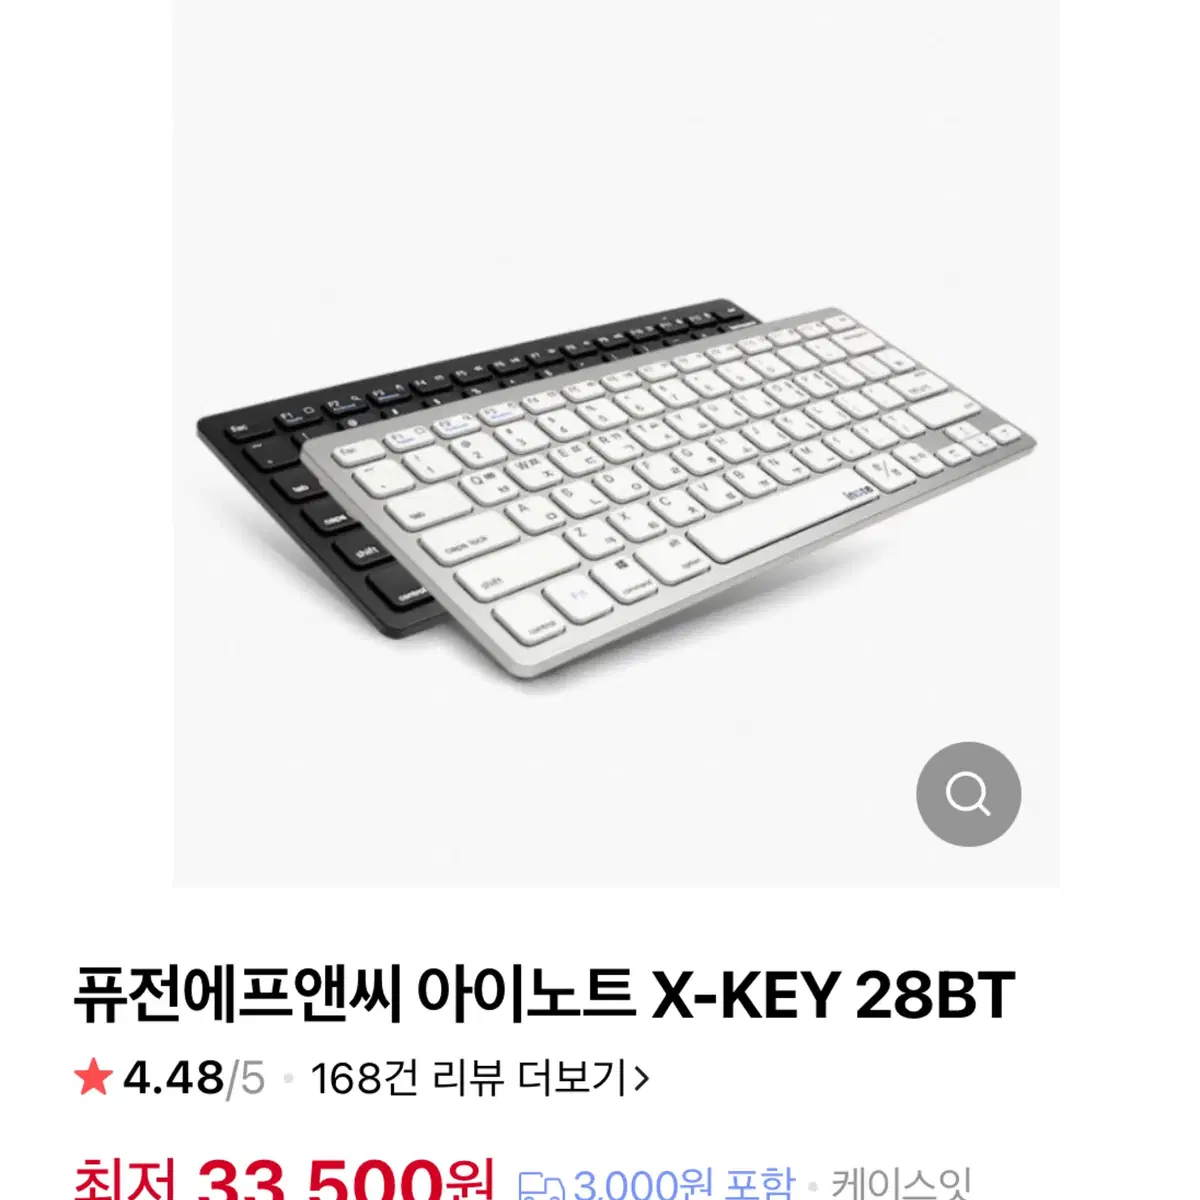Tap the logo on the silver keyboard
Viewport: 1200px width, 1200px height.
859,491
